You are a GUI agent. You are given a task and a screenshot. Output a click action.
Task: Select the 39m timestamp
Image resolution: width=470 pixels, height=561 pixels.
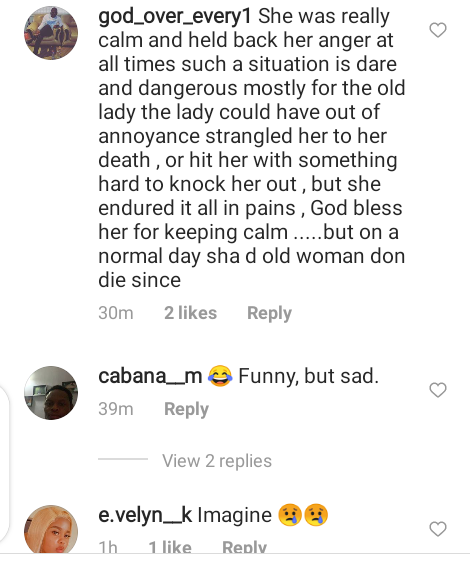[x=116, y=409]
